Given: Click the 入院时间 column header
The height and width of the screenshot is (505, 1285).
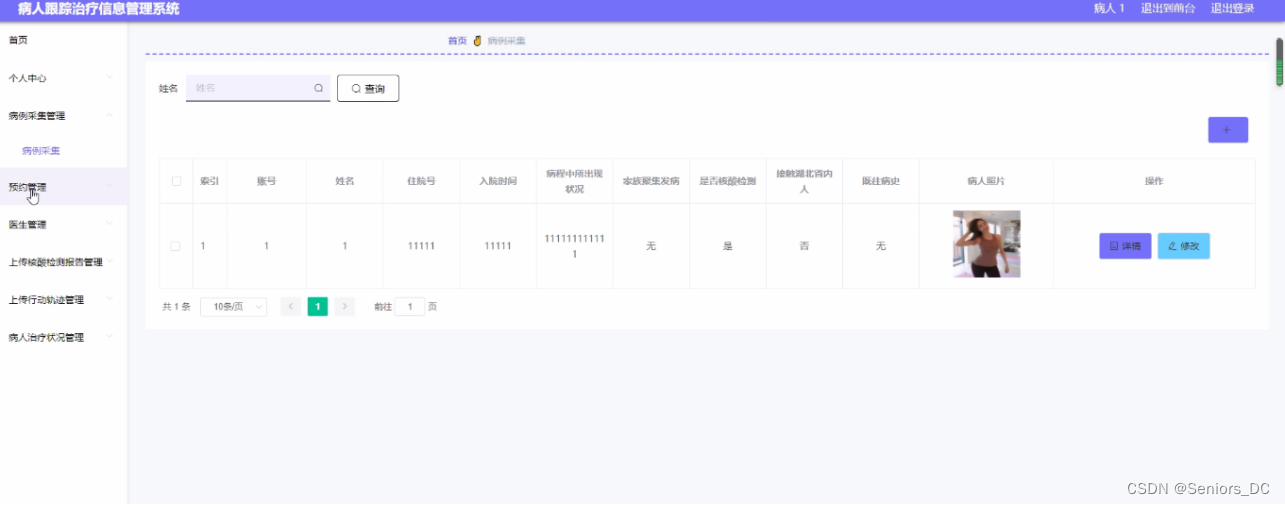Looking at the screenshot, I should click(498, 181).
